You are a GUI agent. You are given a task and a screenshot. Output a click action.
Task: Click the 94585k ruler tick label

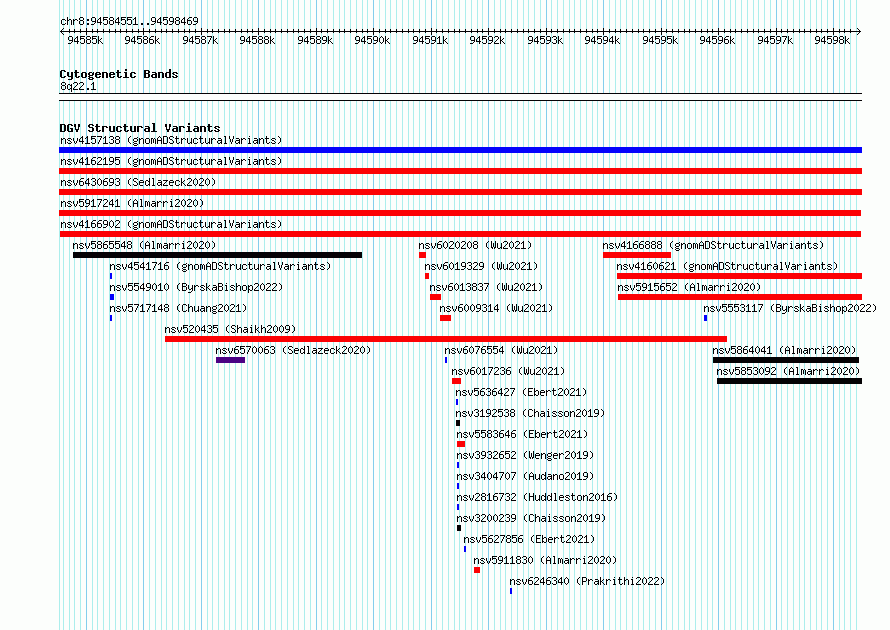pyautogui.click(x=85, y=40)
